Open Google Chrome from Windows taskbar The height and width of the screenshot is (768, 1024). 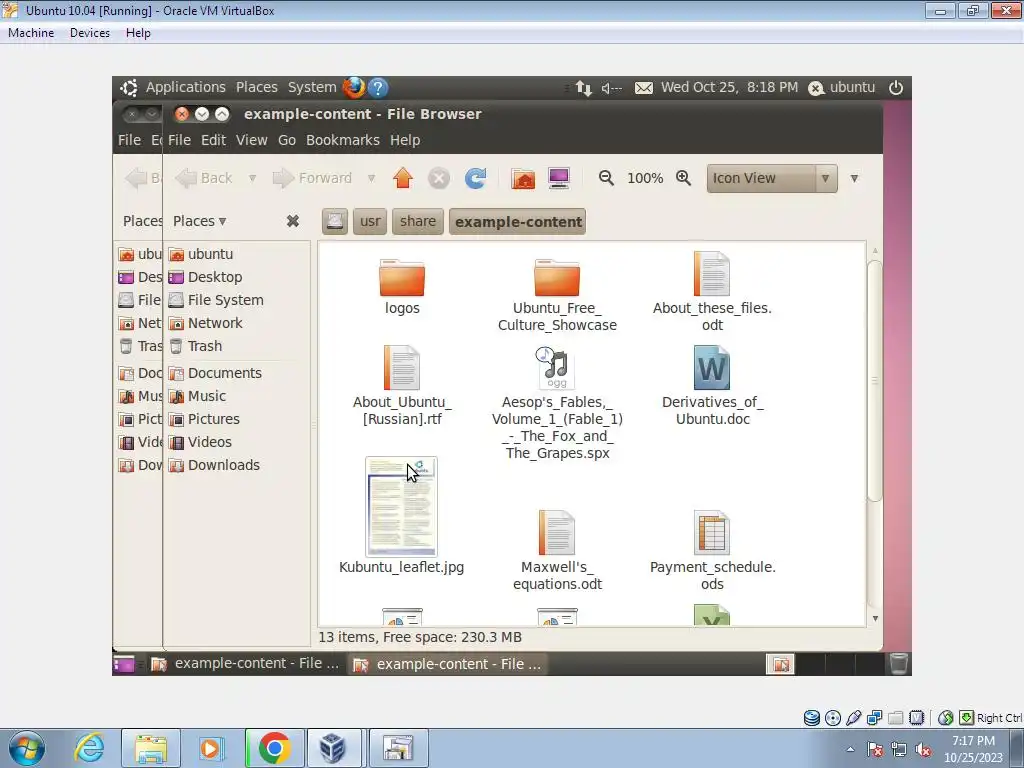[x=274, y=748]
